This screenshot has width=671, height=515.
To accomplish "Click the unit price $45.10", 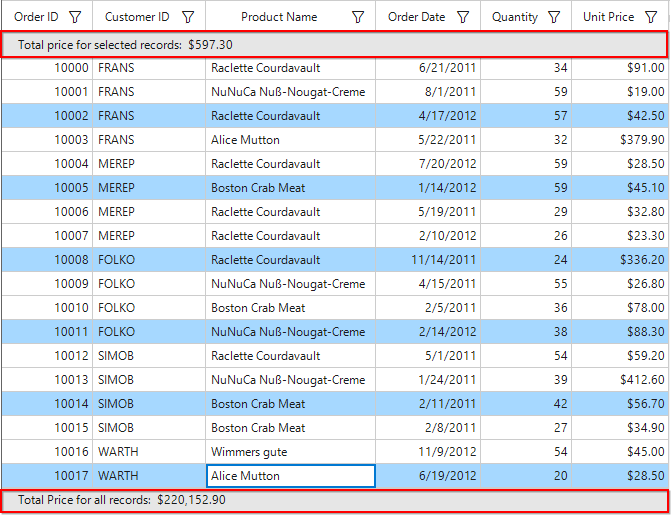I will pyautogui.click(x=620, y=188).
